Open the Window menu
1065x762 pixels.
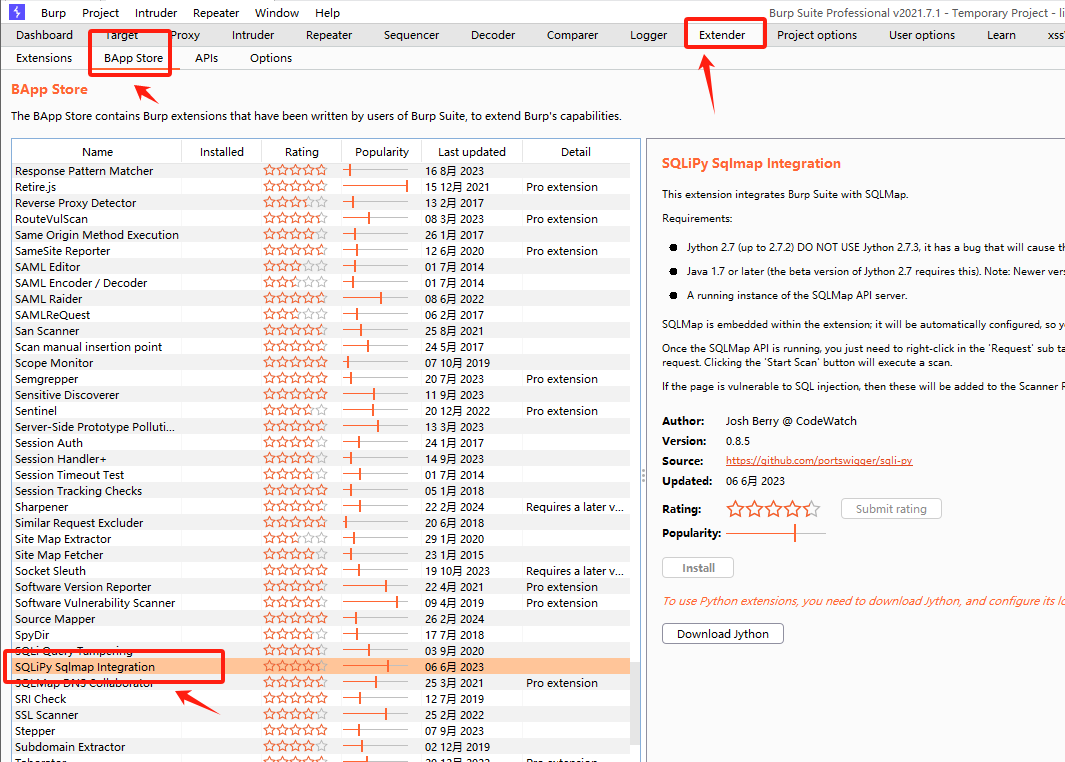(x=276, y=13)
